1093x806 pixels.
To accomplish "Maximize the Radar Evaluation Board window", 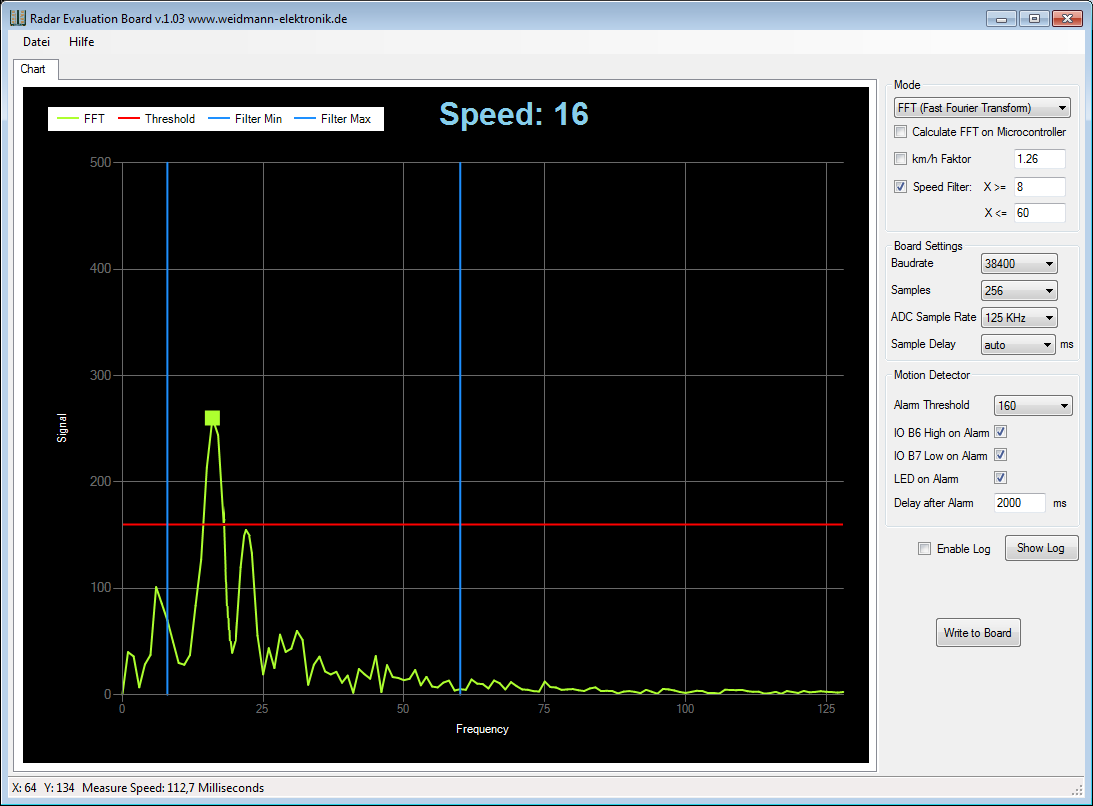I will [x=1034, y=19].
